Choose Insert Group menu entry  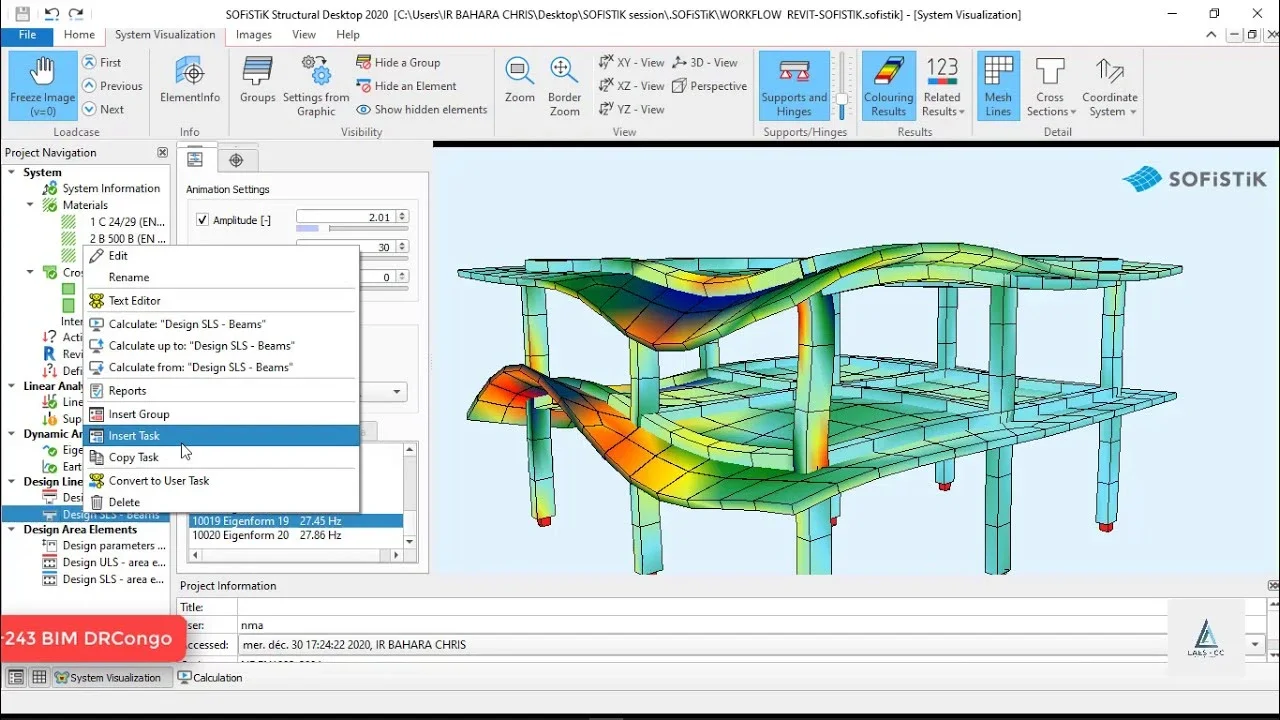point(221,414)
